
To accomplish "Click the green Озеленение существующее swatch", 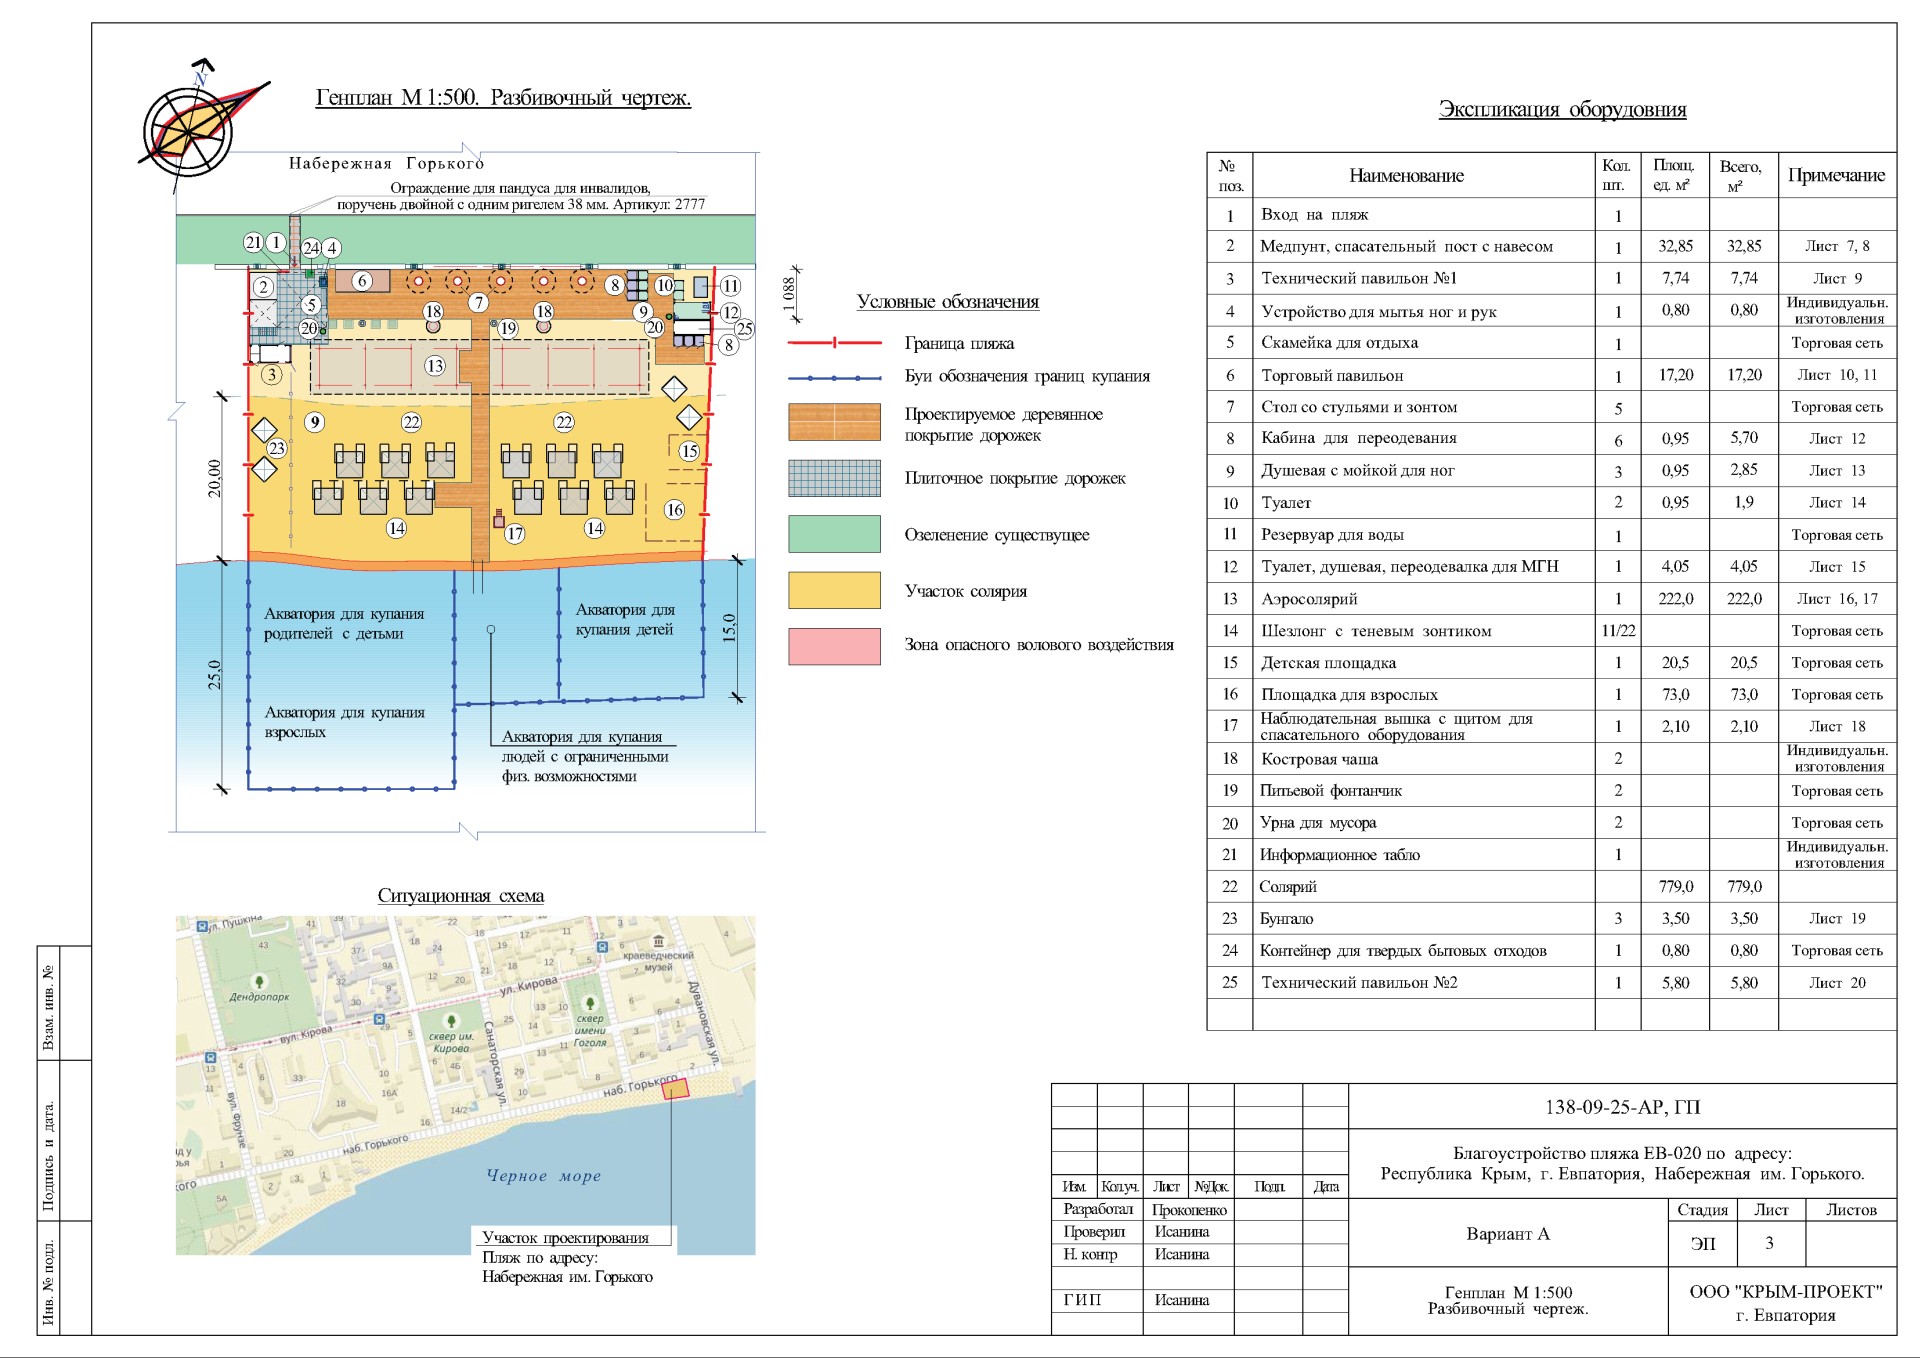I will click(x=834, y=534).
